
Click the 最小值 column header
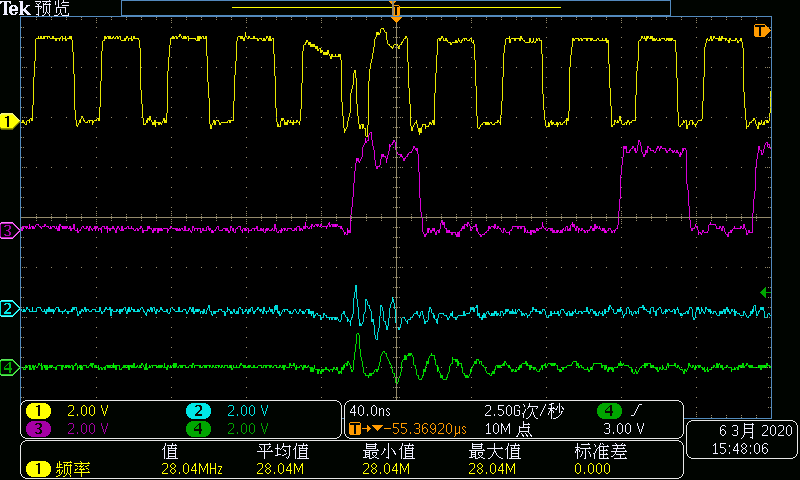(388, 451)
